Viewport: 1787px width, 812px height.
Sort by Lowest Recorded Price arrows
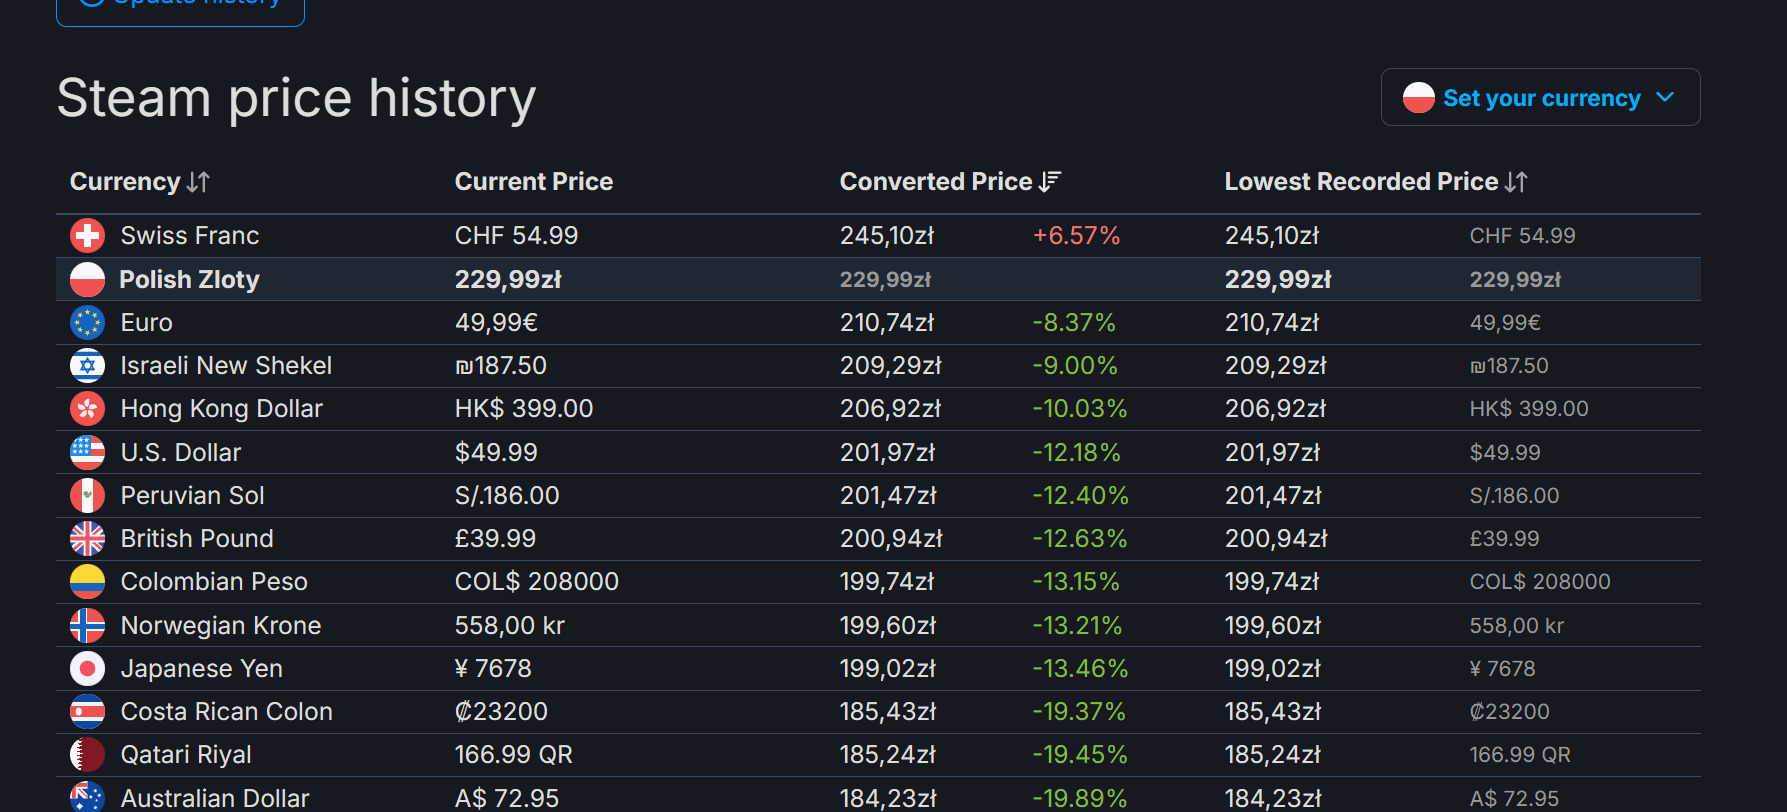[1516, 182]
